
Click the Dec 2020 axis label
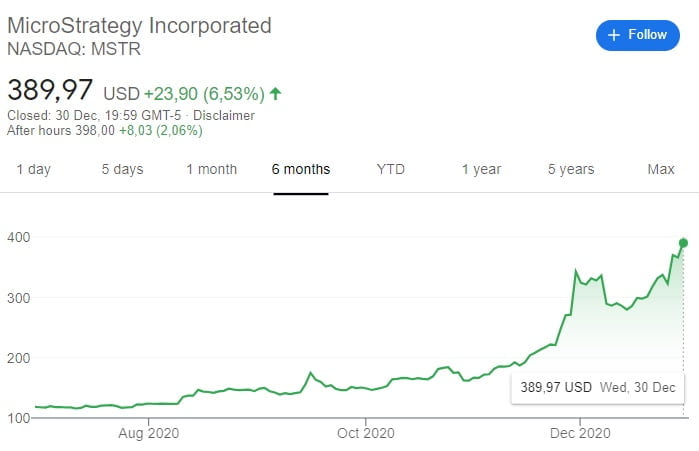[580, 433]
